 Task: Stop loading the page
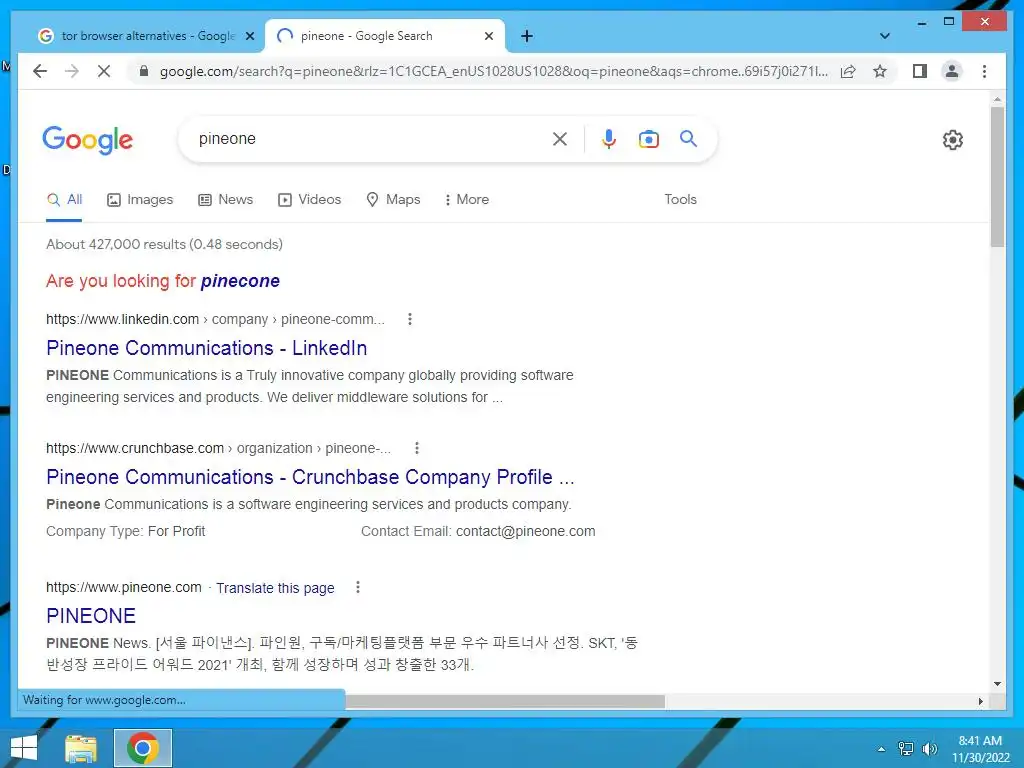[x=104, y=71]
